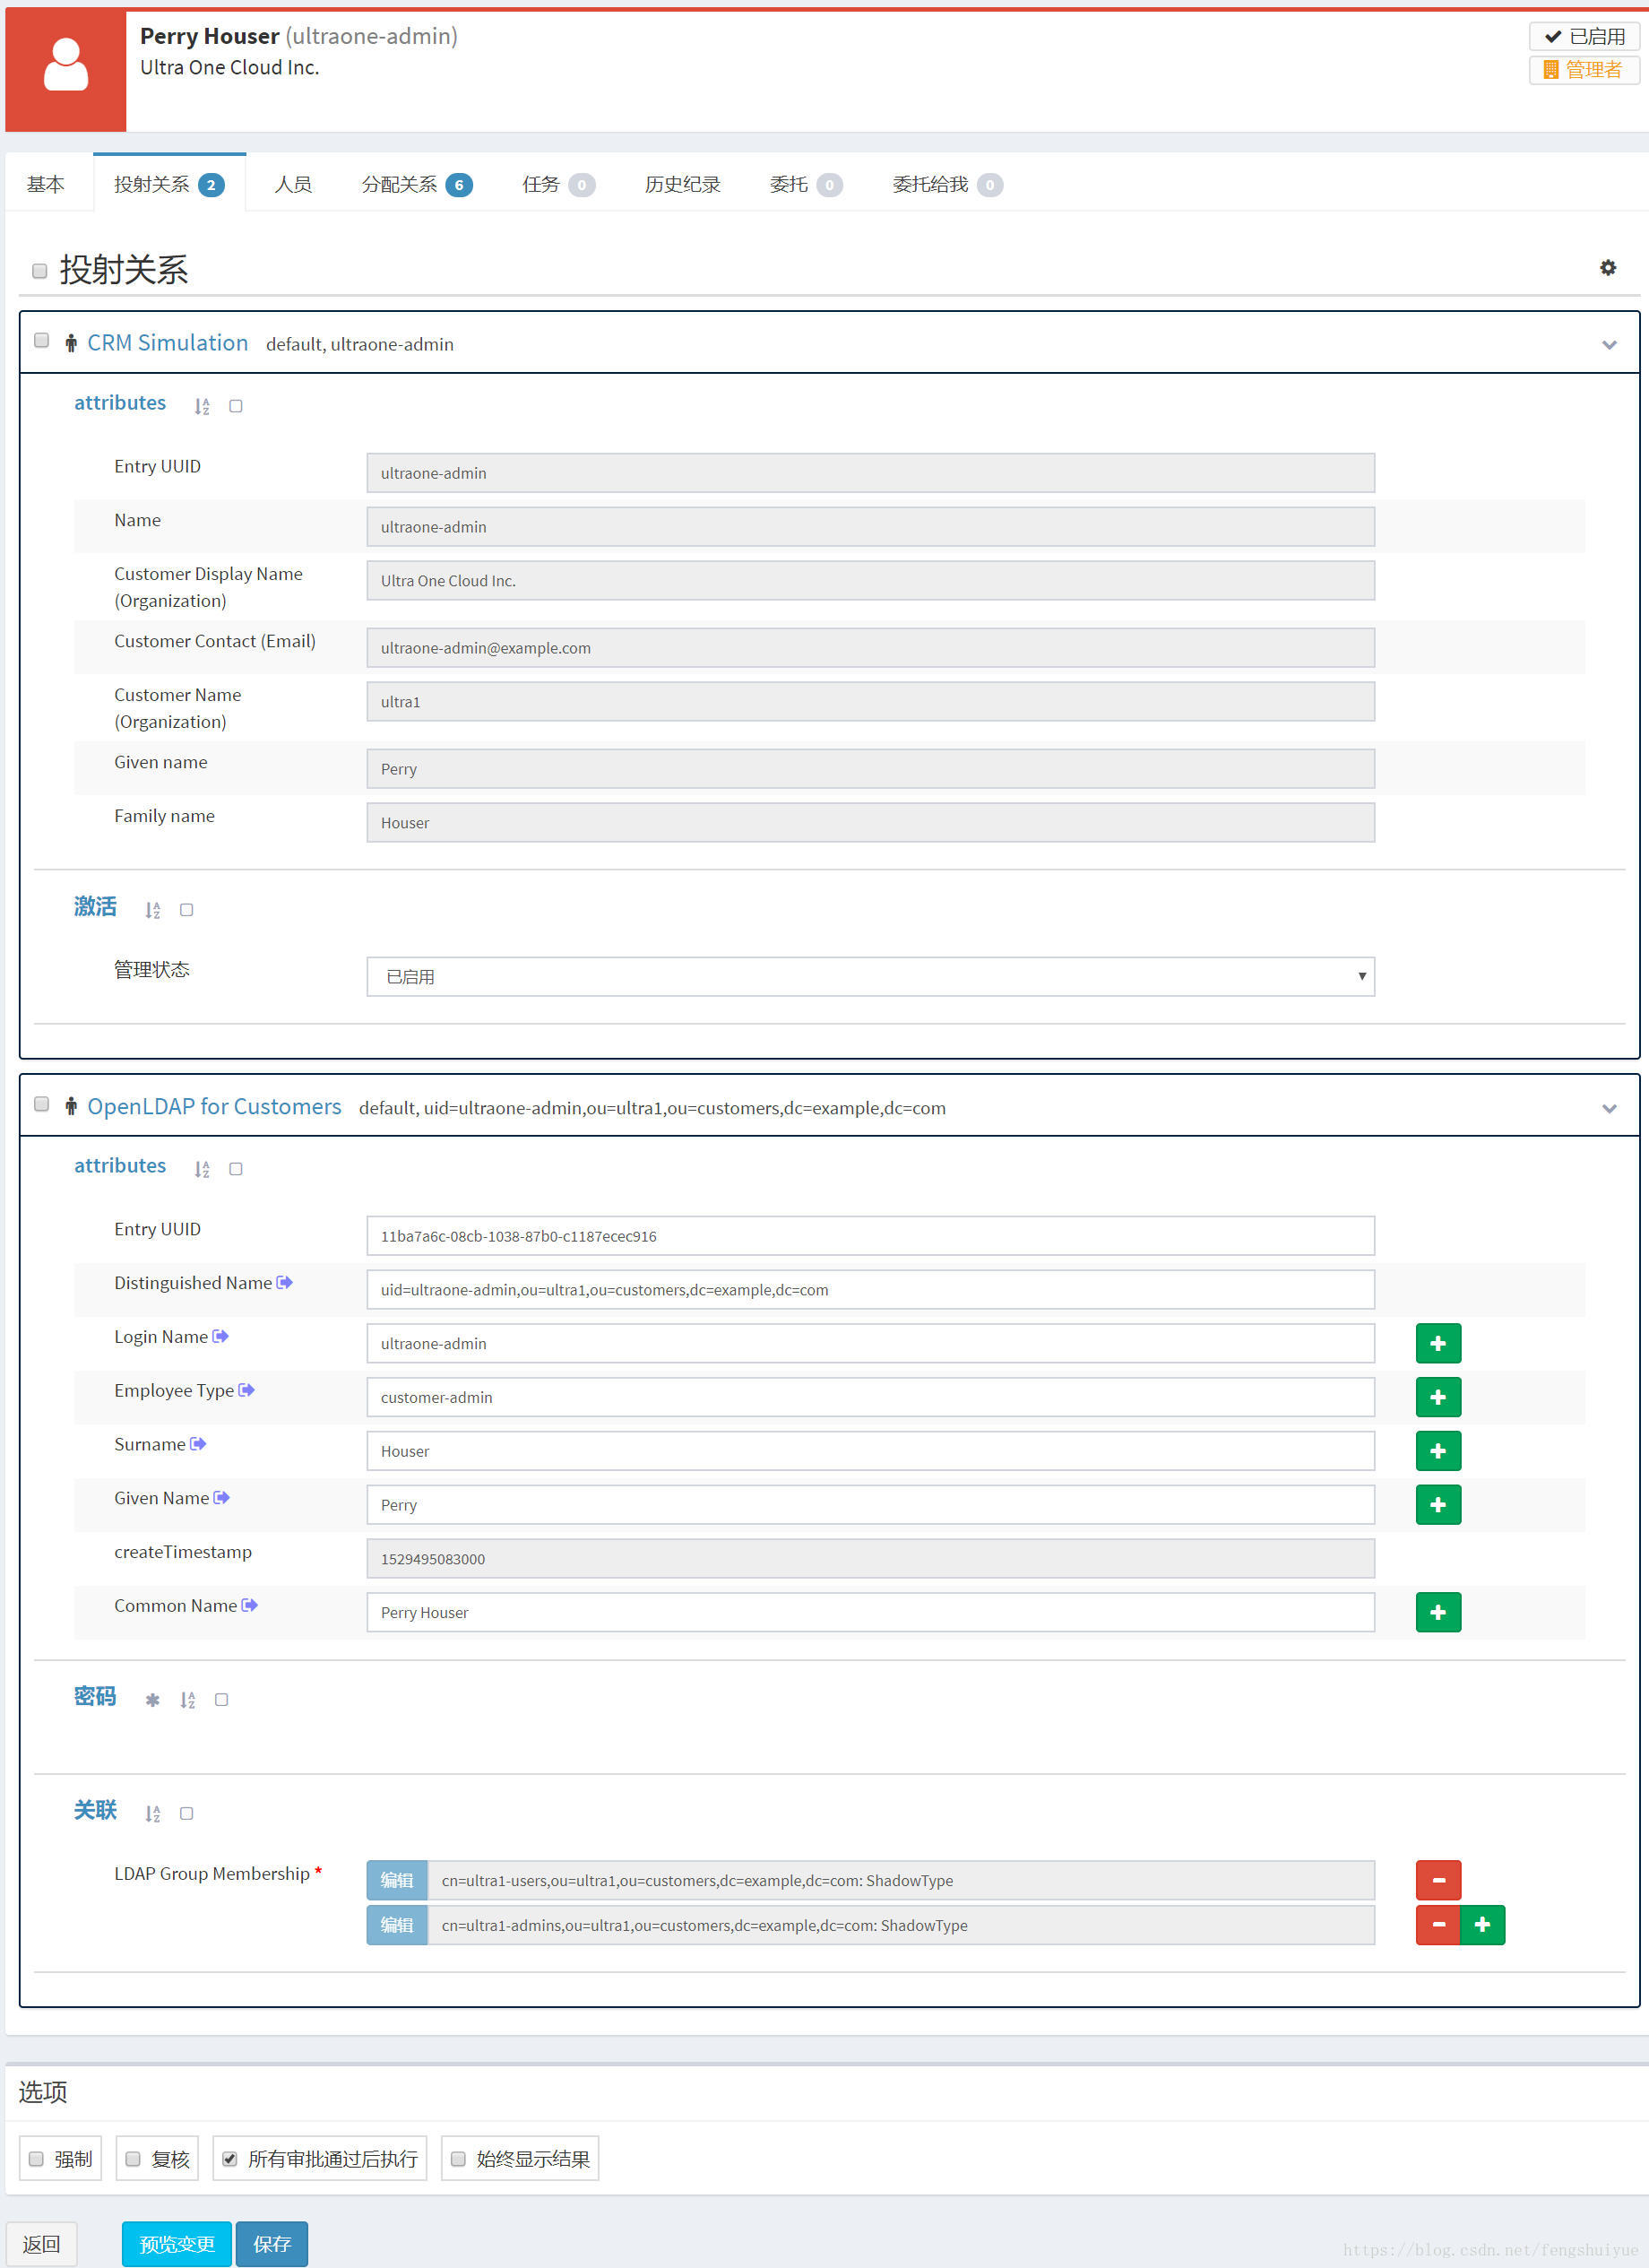Click the person icon beside CRM Simulation
Viewport: 1649px width, 2268px height.
click(71, 344)
